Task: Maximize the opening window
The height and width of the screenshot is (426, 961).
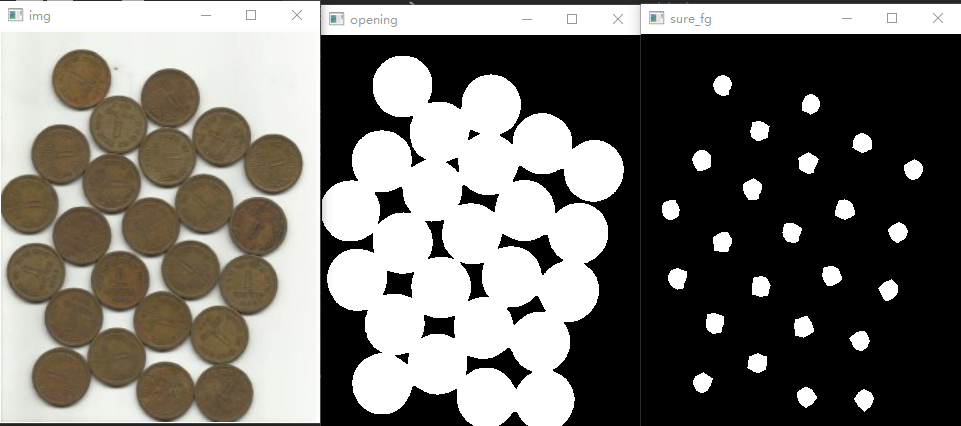Action: pos(572,19)
